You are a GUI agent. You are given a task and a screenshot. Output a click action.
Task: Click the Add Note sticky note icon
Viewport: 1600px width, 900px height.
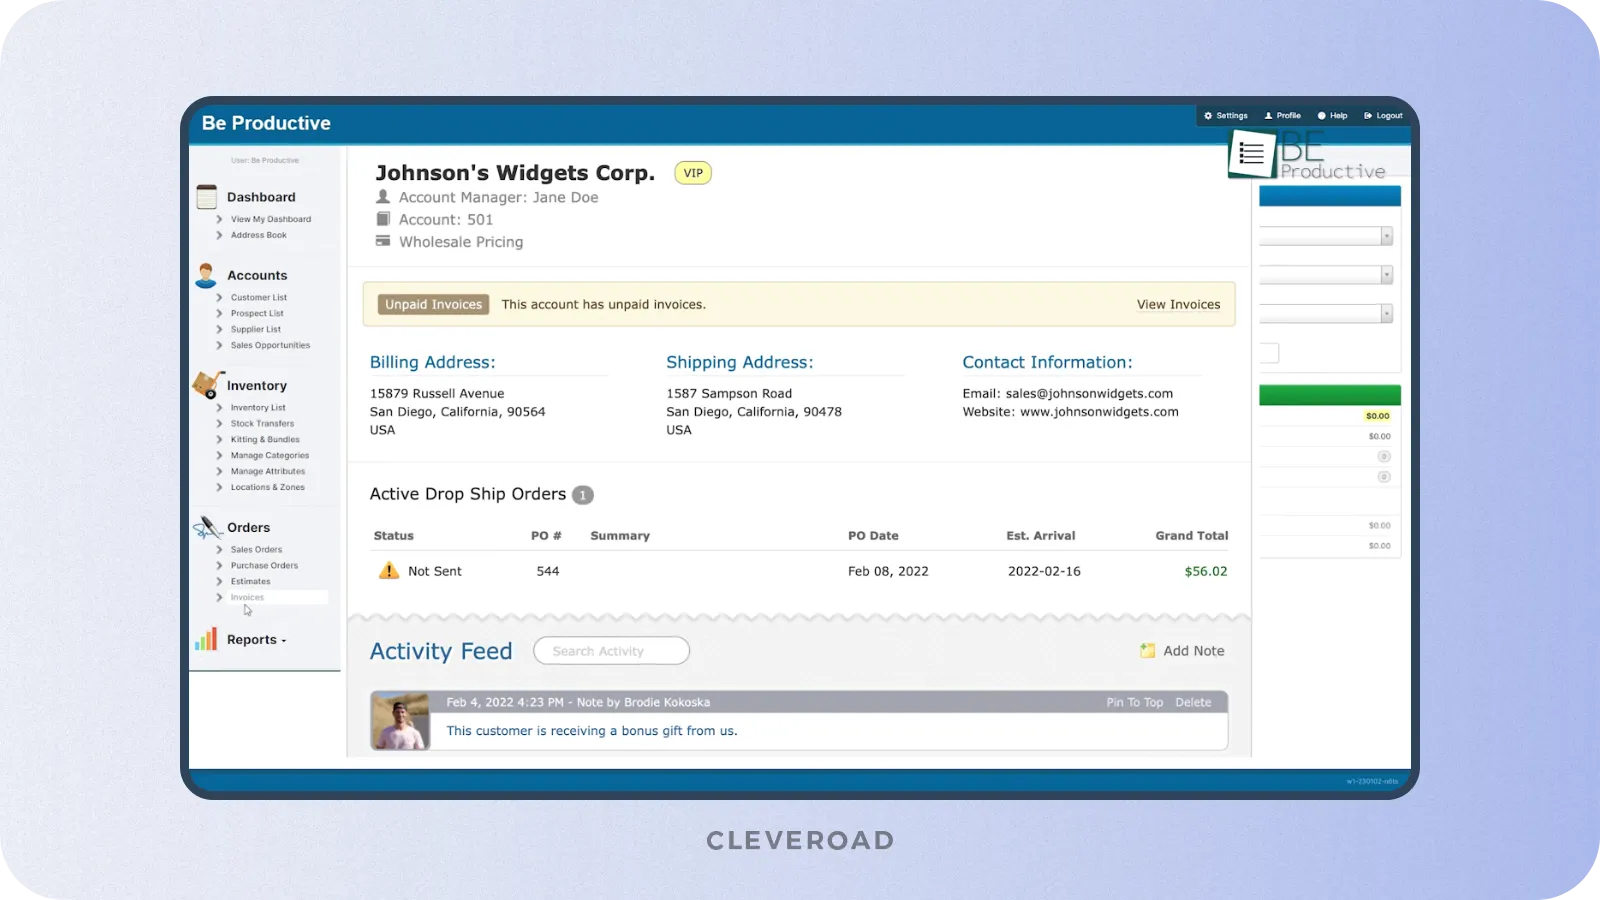1148,650
